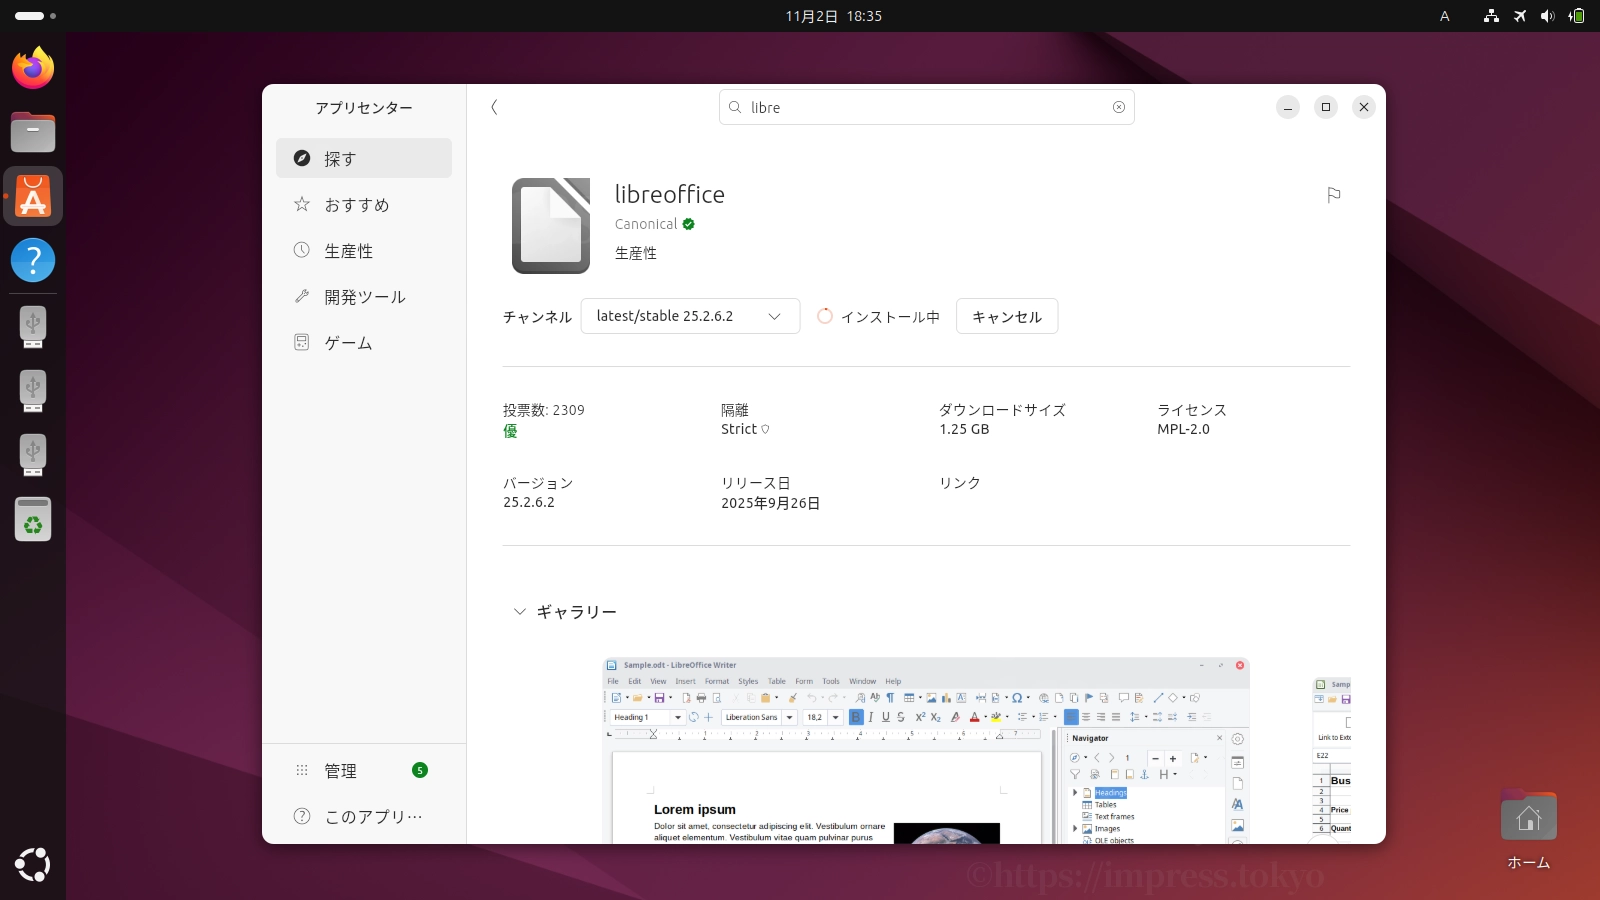Show applications via Ubuntu logo
1600x900 pixels.
tap(33, 864)
